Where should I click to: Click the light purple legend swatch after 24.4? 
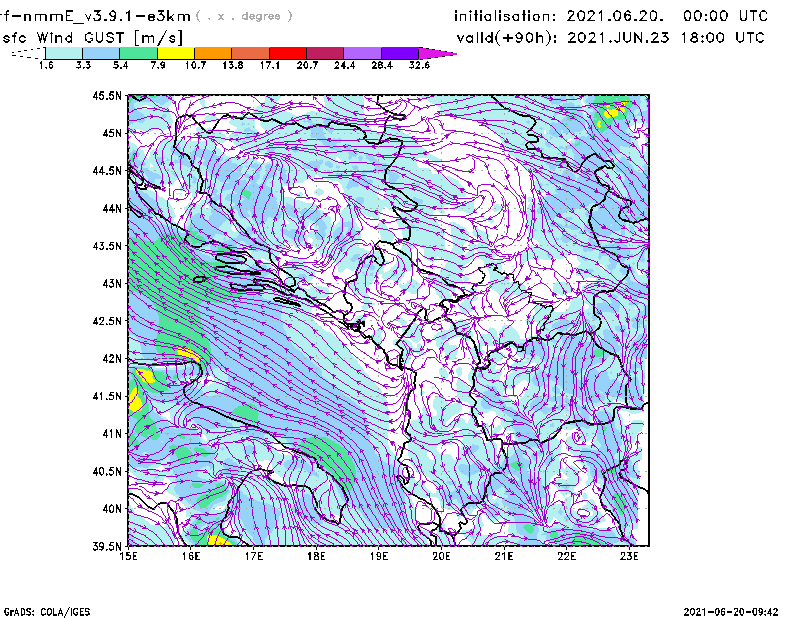coord(362,53)
